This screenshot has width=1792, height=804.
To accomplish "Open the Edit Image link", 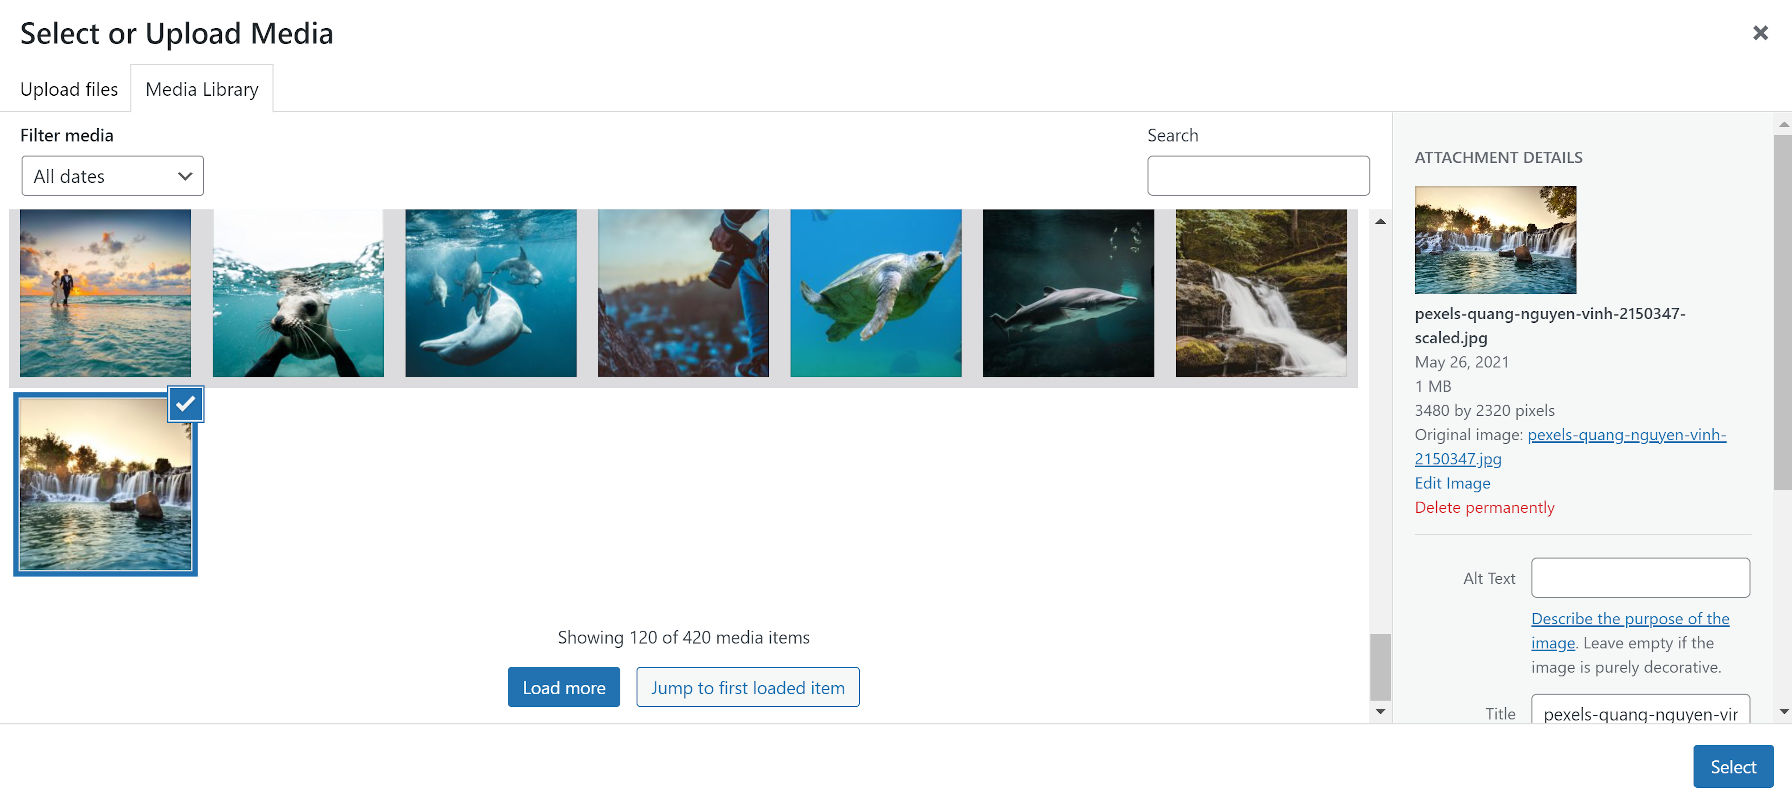I will pyautogui.click(x=1452, y=483).
